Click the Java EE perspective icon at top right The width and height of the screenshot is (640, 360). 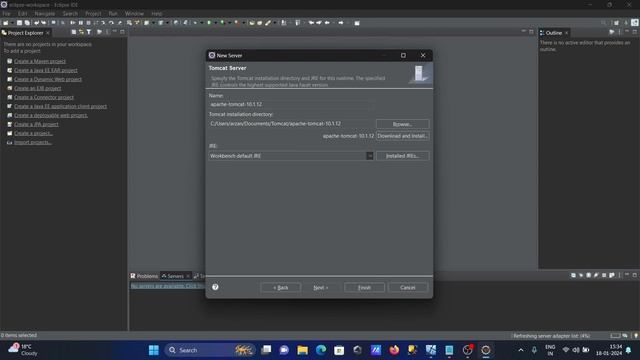pos(635,23)
